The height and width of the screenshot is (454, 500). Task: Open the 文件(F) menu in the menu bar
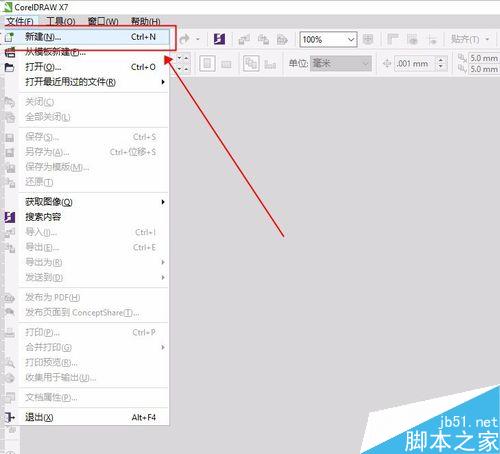tap(20, 22)
